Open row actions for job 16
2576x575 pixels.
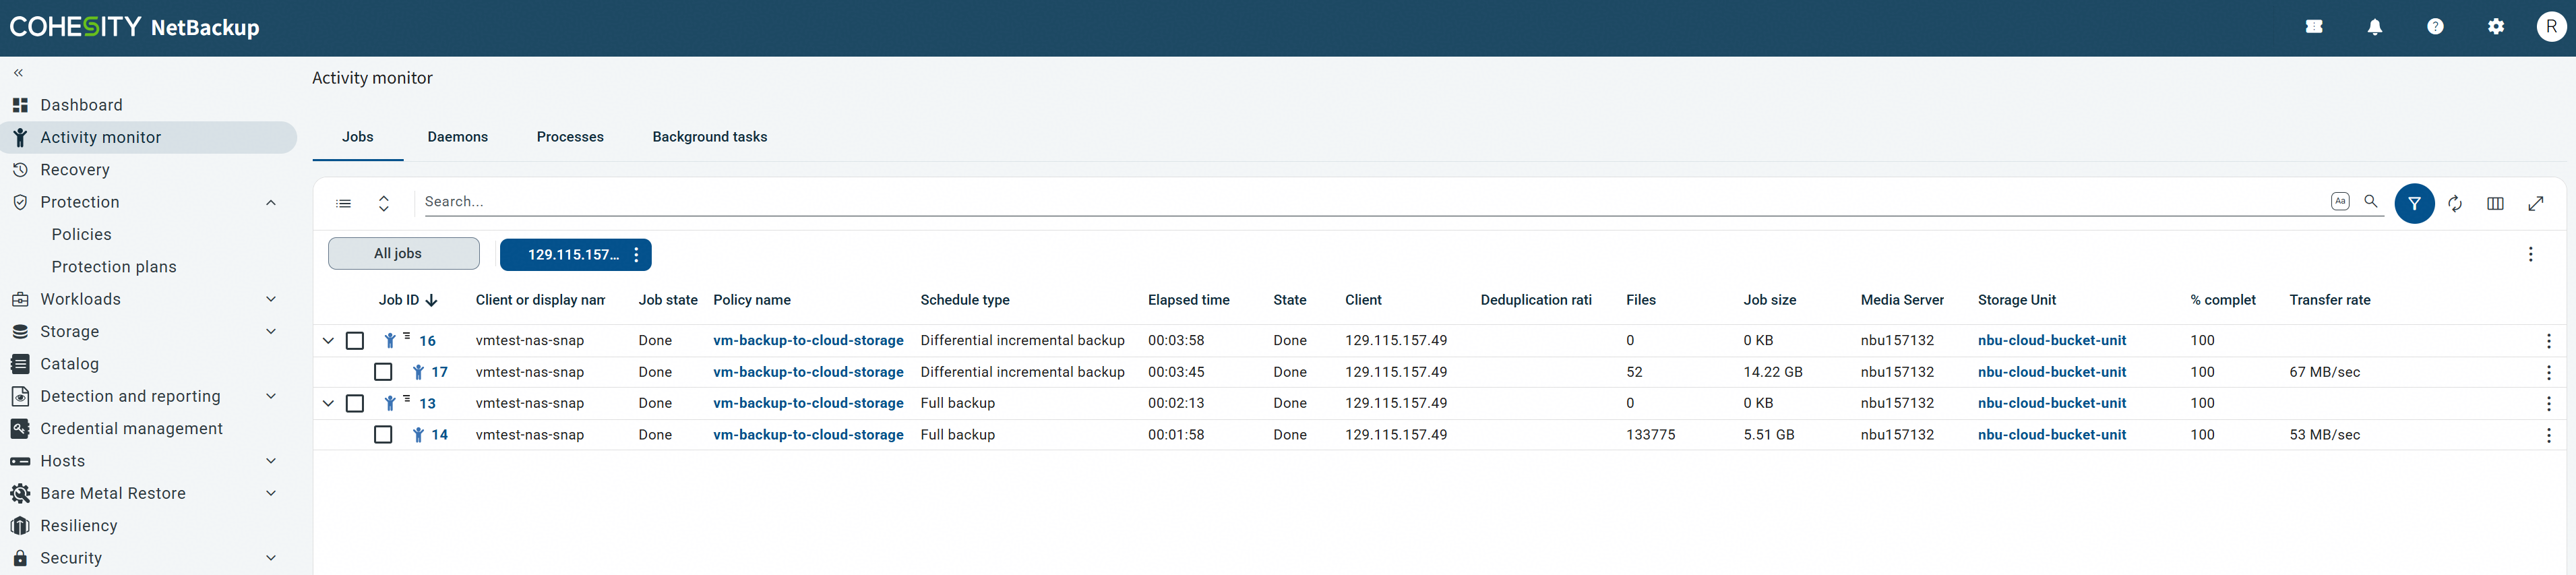point(2549,341)
